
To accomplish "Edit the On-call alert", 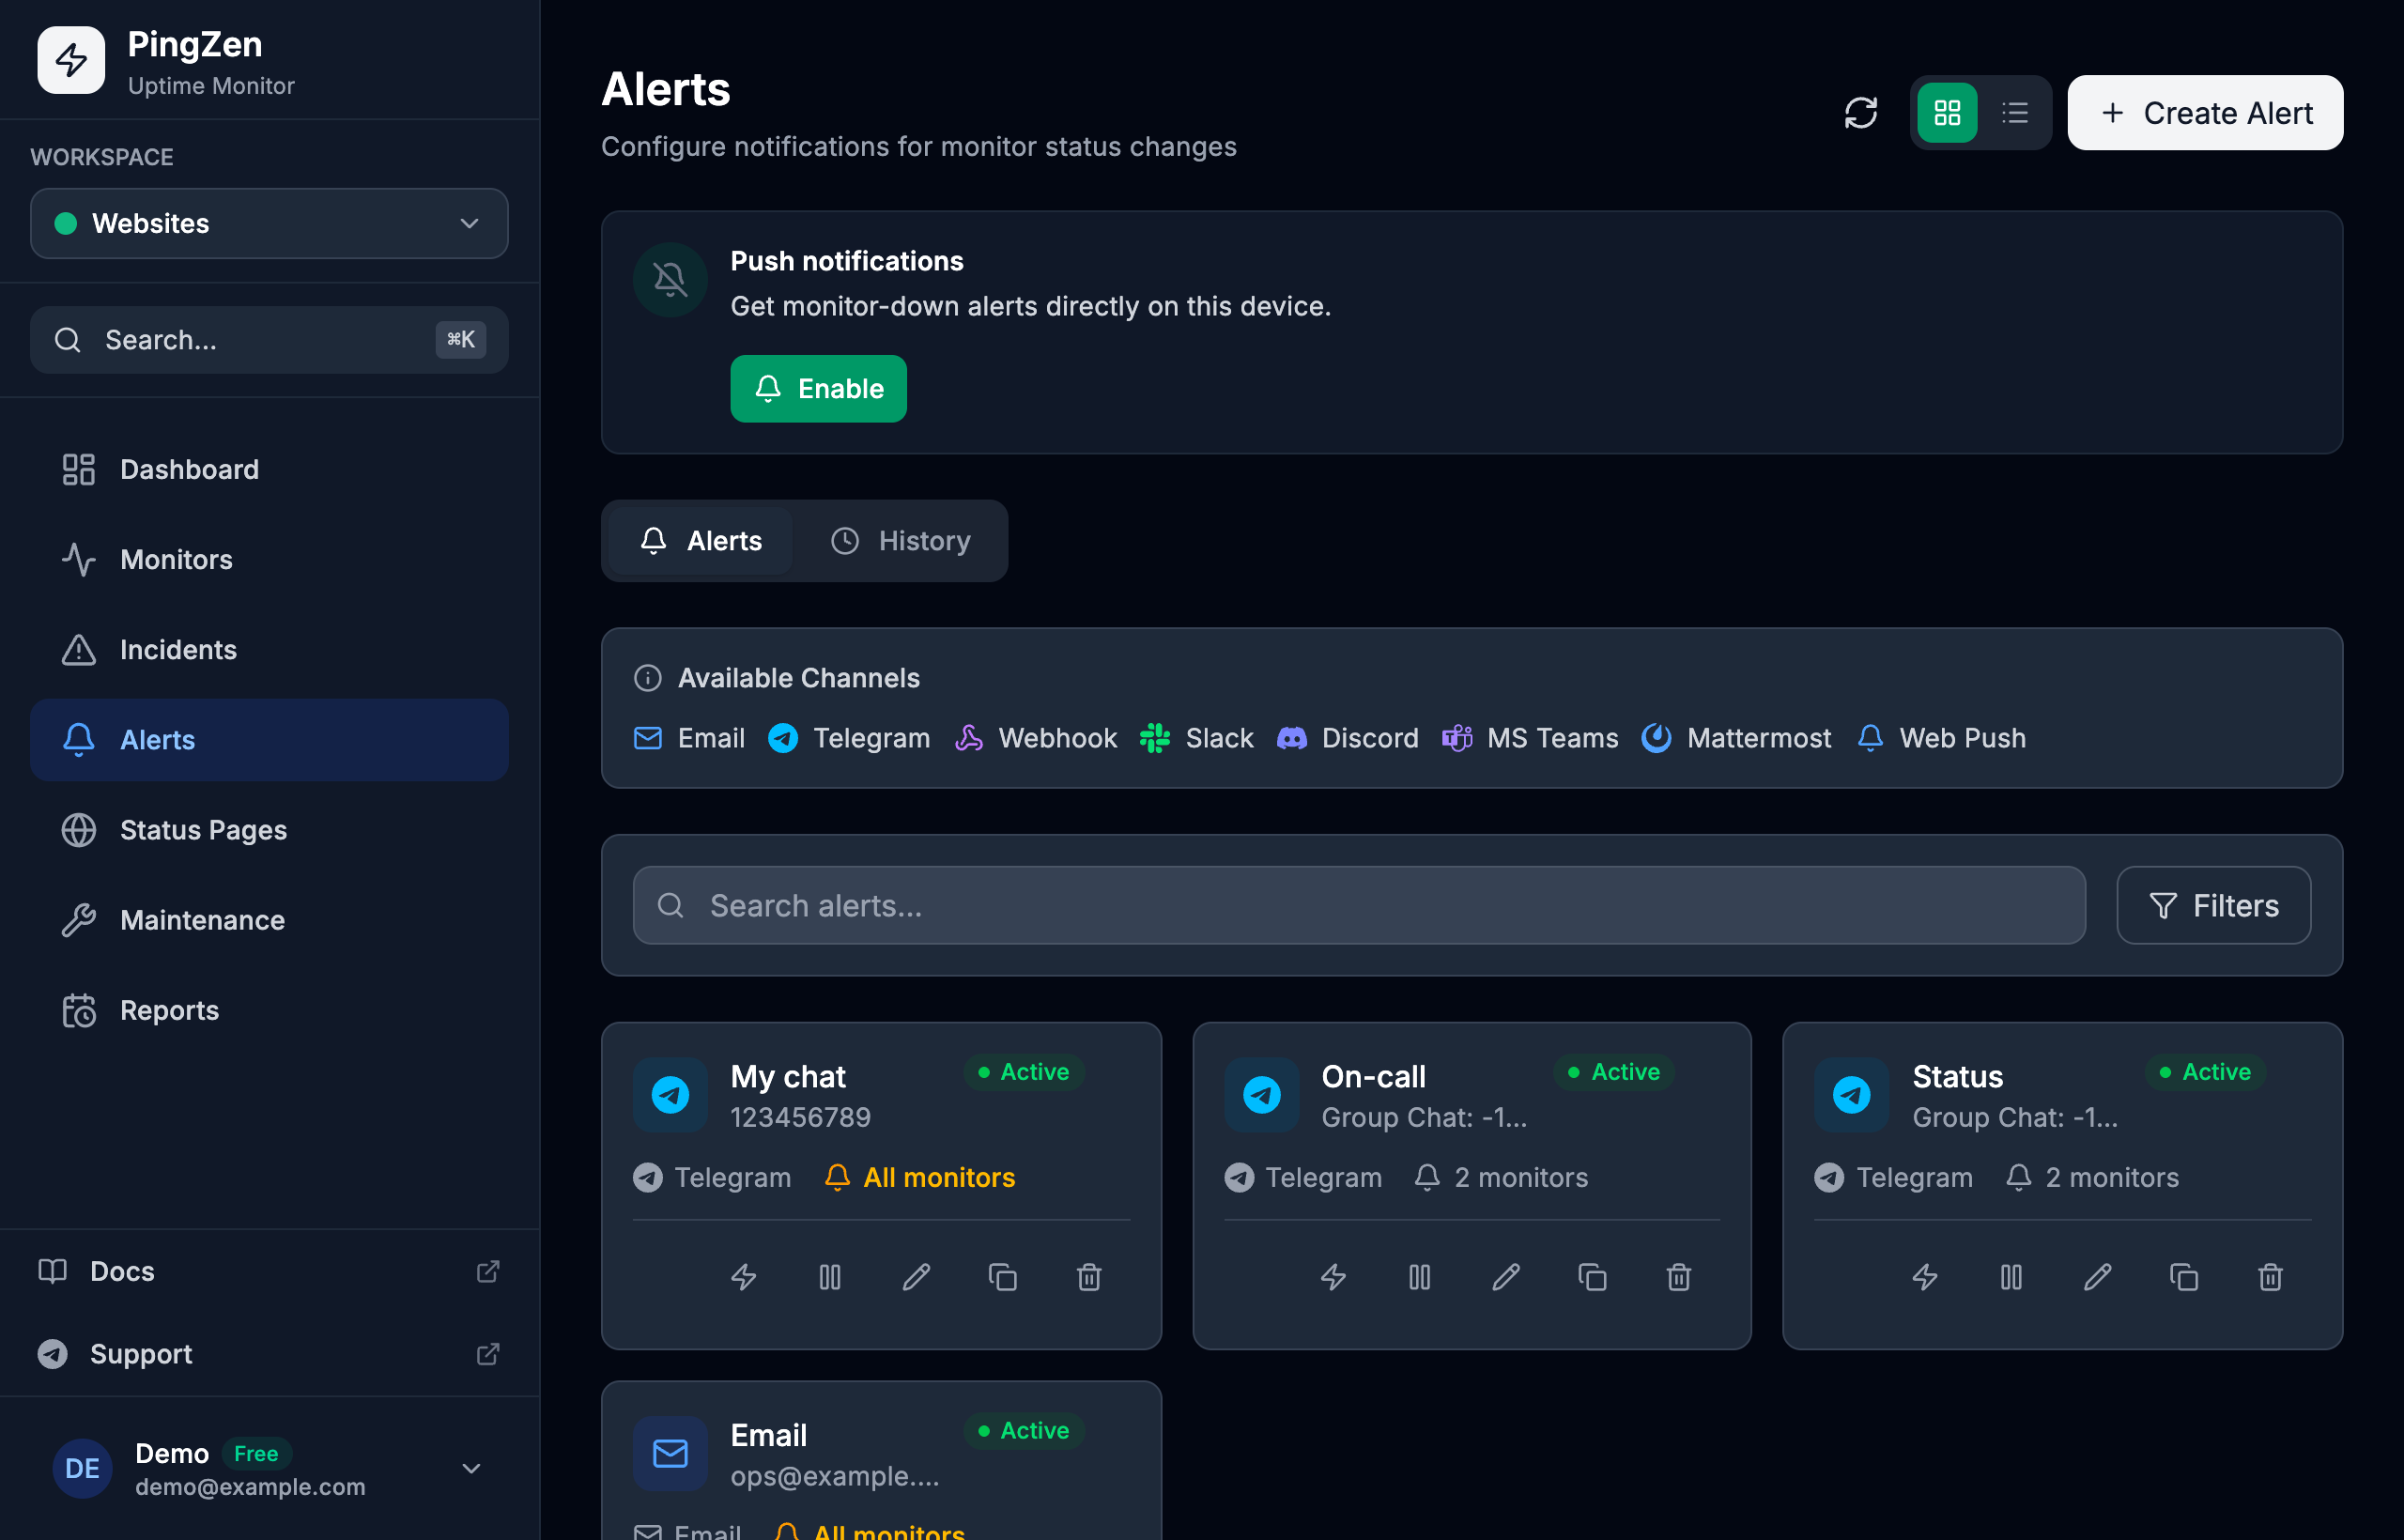I will point(1506,1277).
